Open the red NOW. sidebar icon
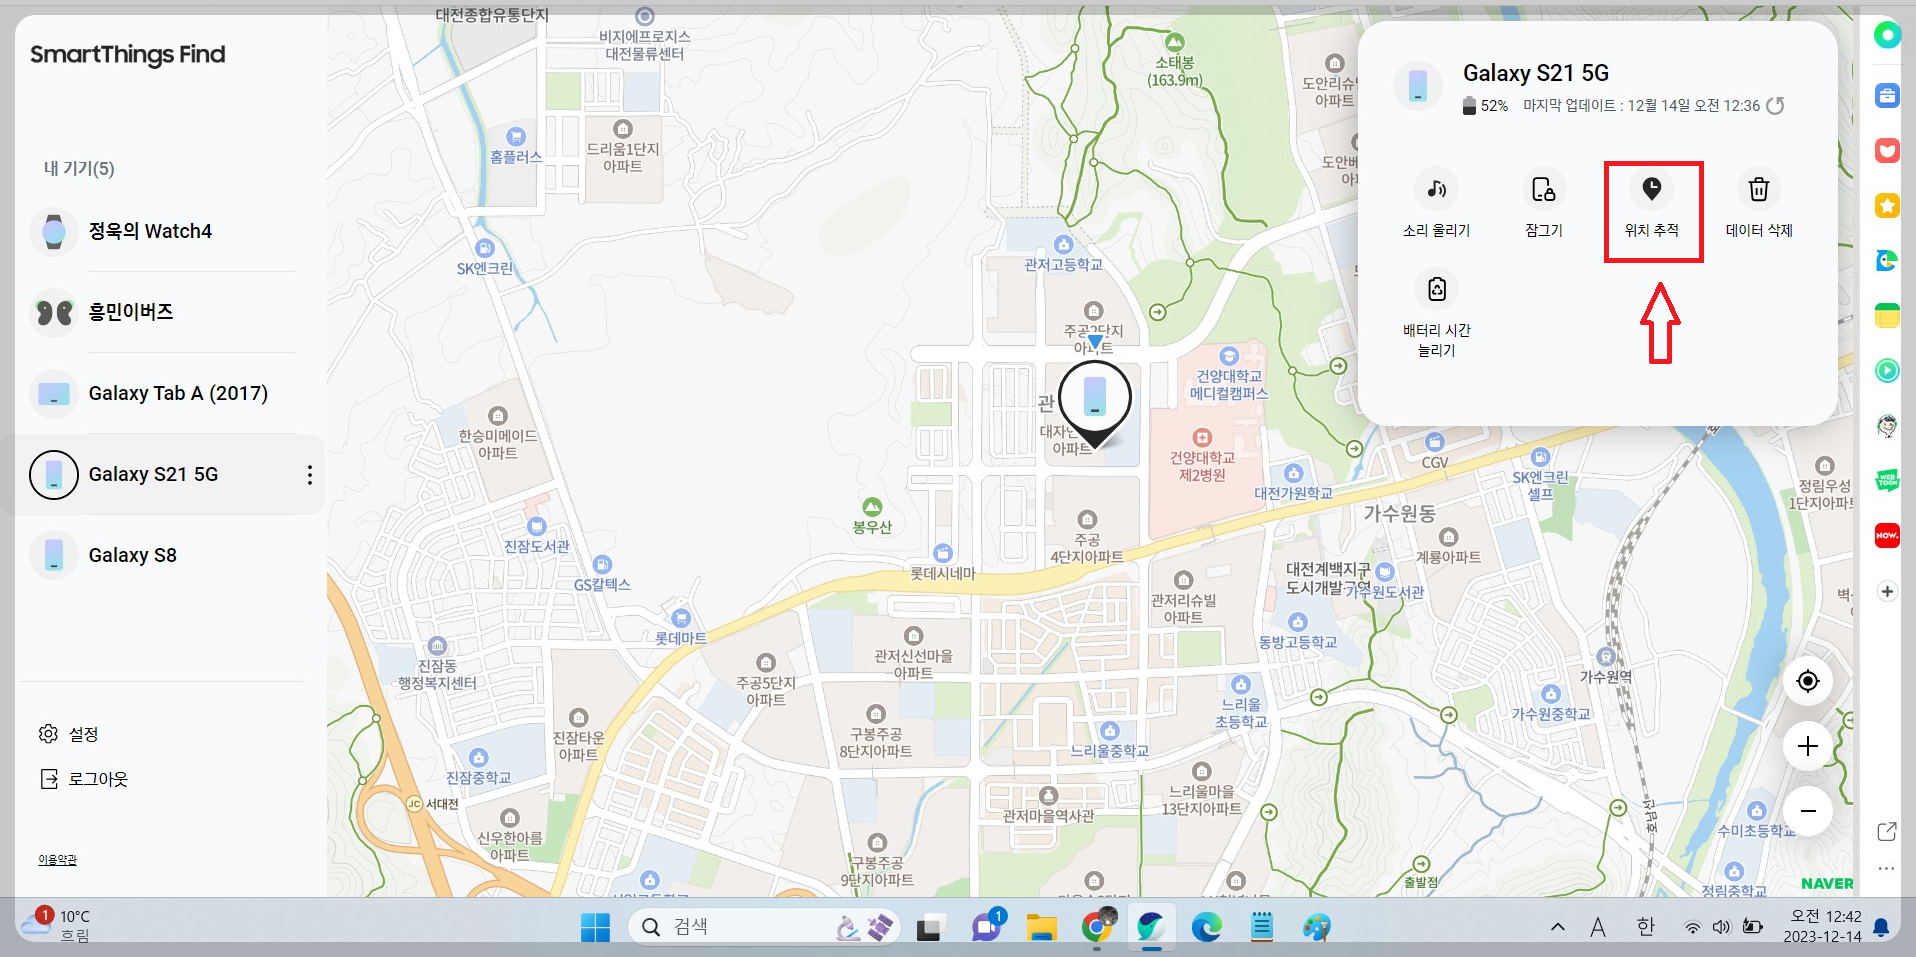The height and width of the screenshot is (957, 1916). tap(1887, 536)
